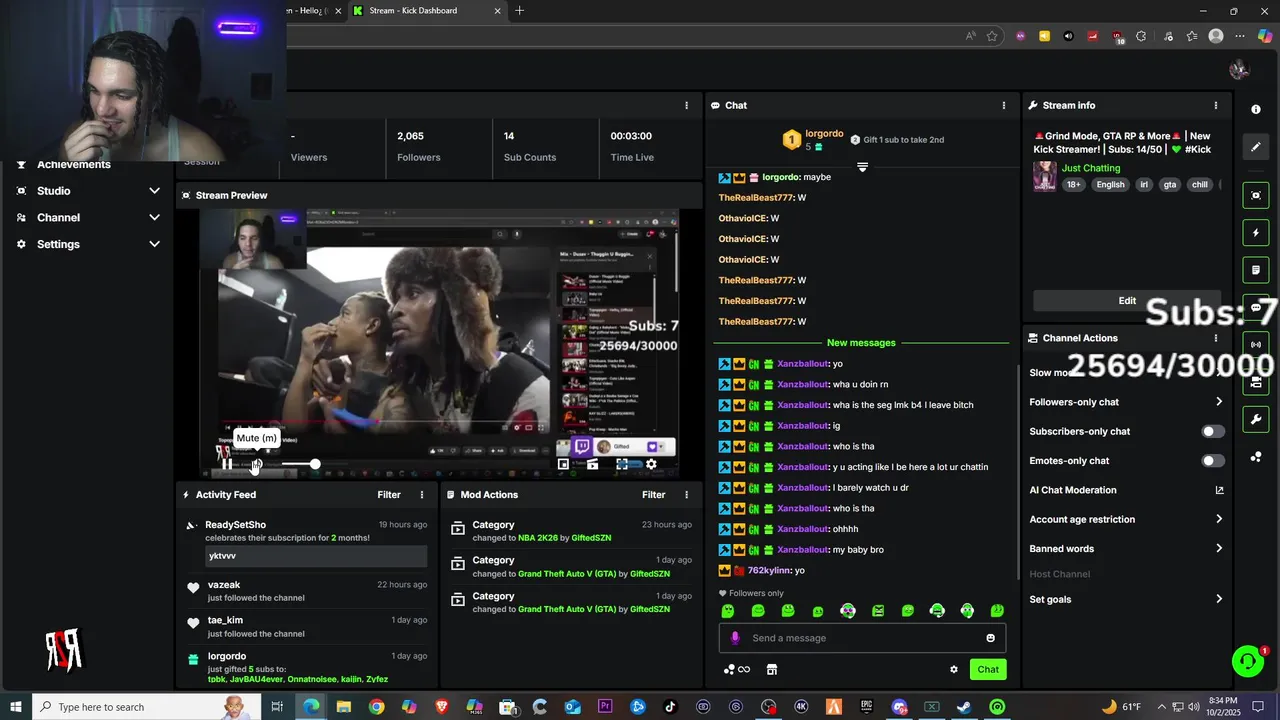The width and height of the screenshot is (1280, 720).
Task: Open Premiere Pro from the taskbar
Action: [605, 707]
